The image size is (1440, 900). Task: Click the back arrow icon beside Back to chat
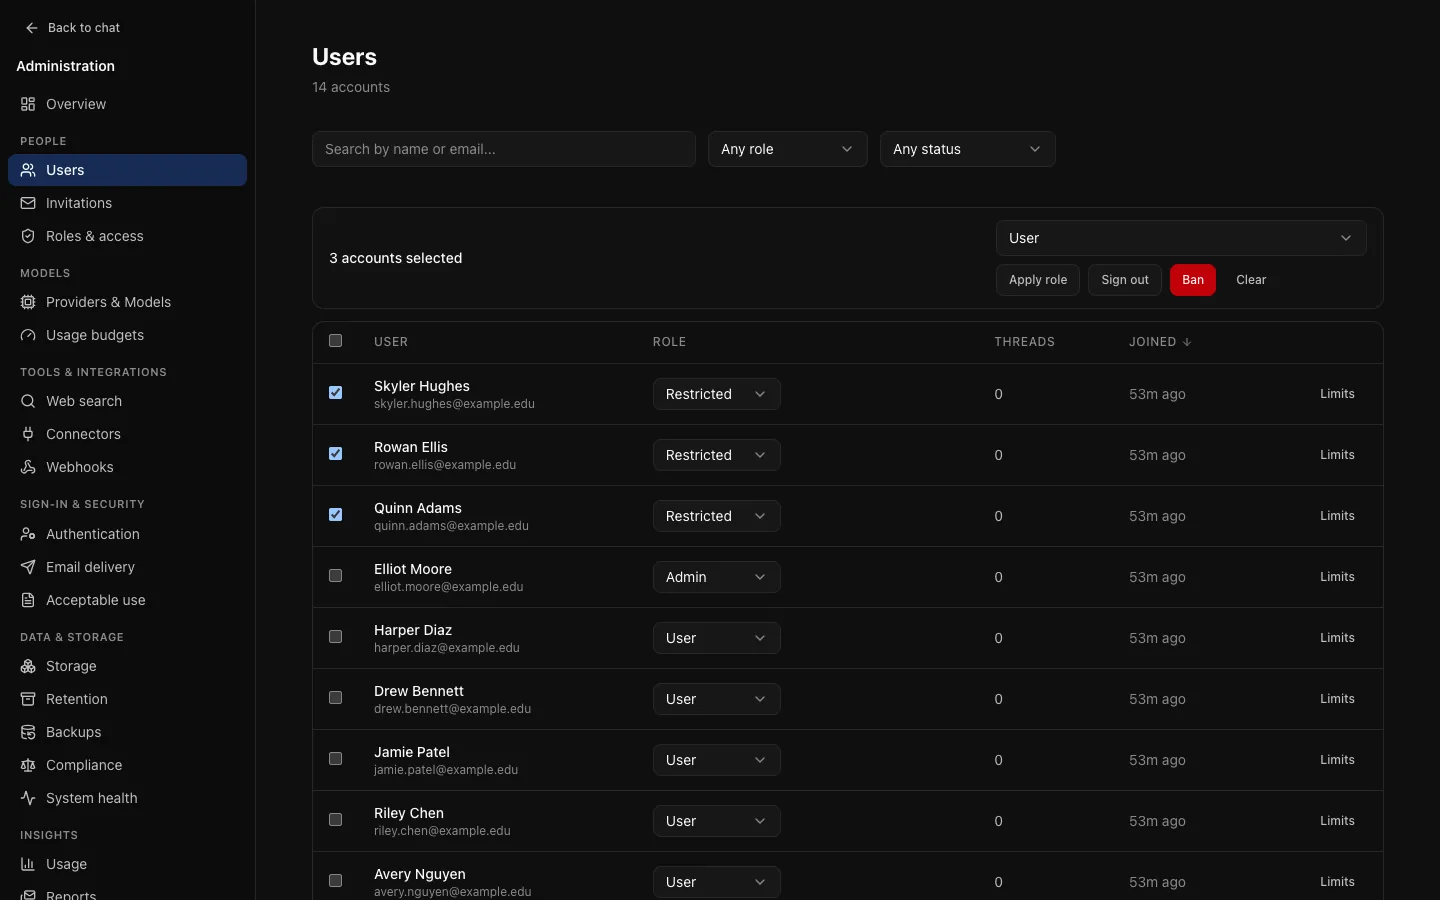point(32,28)
